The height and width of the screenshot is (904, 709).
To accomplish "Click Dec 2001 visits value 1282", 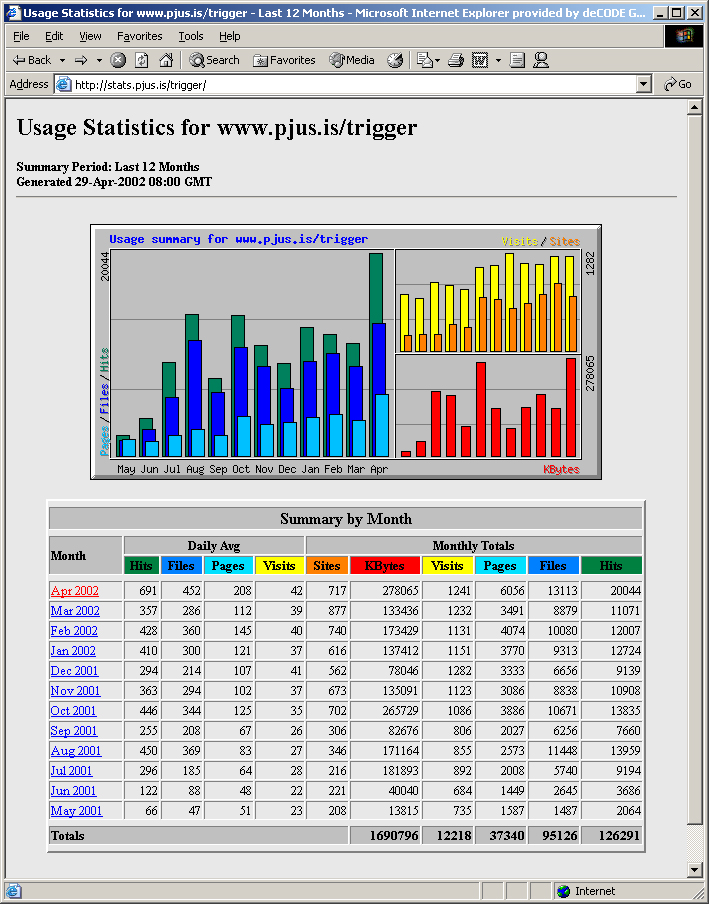I will 459,671.
